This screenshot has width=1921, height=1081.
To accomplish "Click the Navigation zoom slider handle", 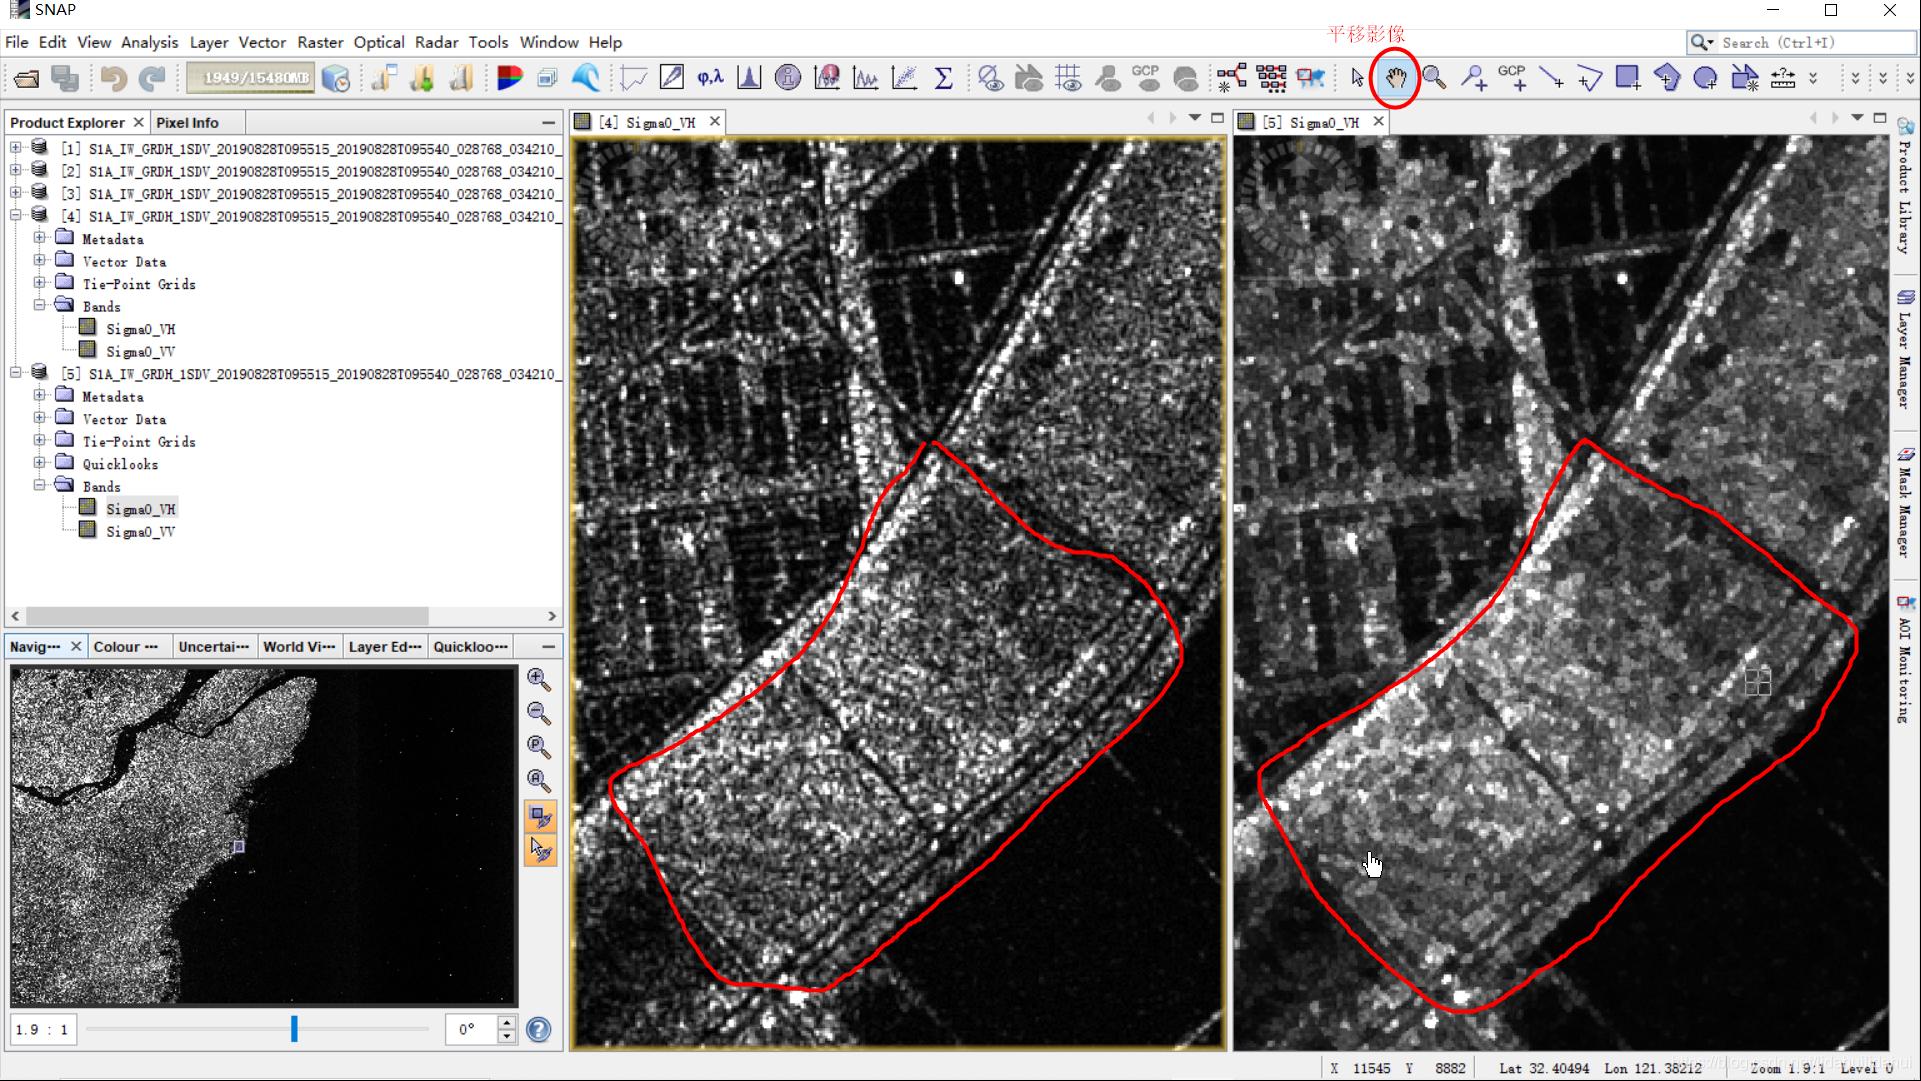I will pyautogui.click(x=294, y=1029).
